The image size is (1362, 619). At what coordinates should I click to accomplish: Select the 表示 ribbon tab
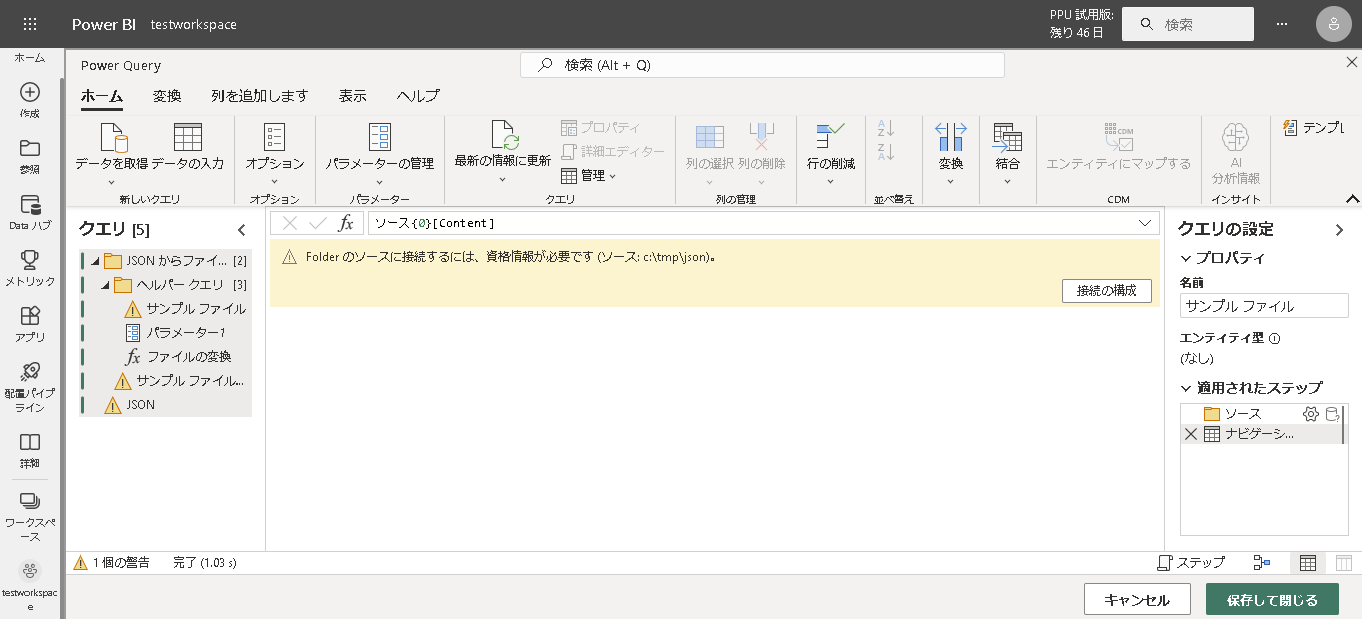[x=353, y=96]
